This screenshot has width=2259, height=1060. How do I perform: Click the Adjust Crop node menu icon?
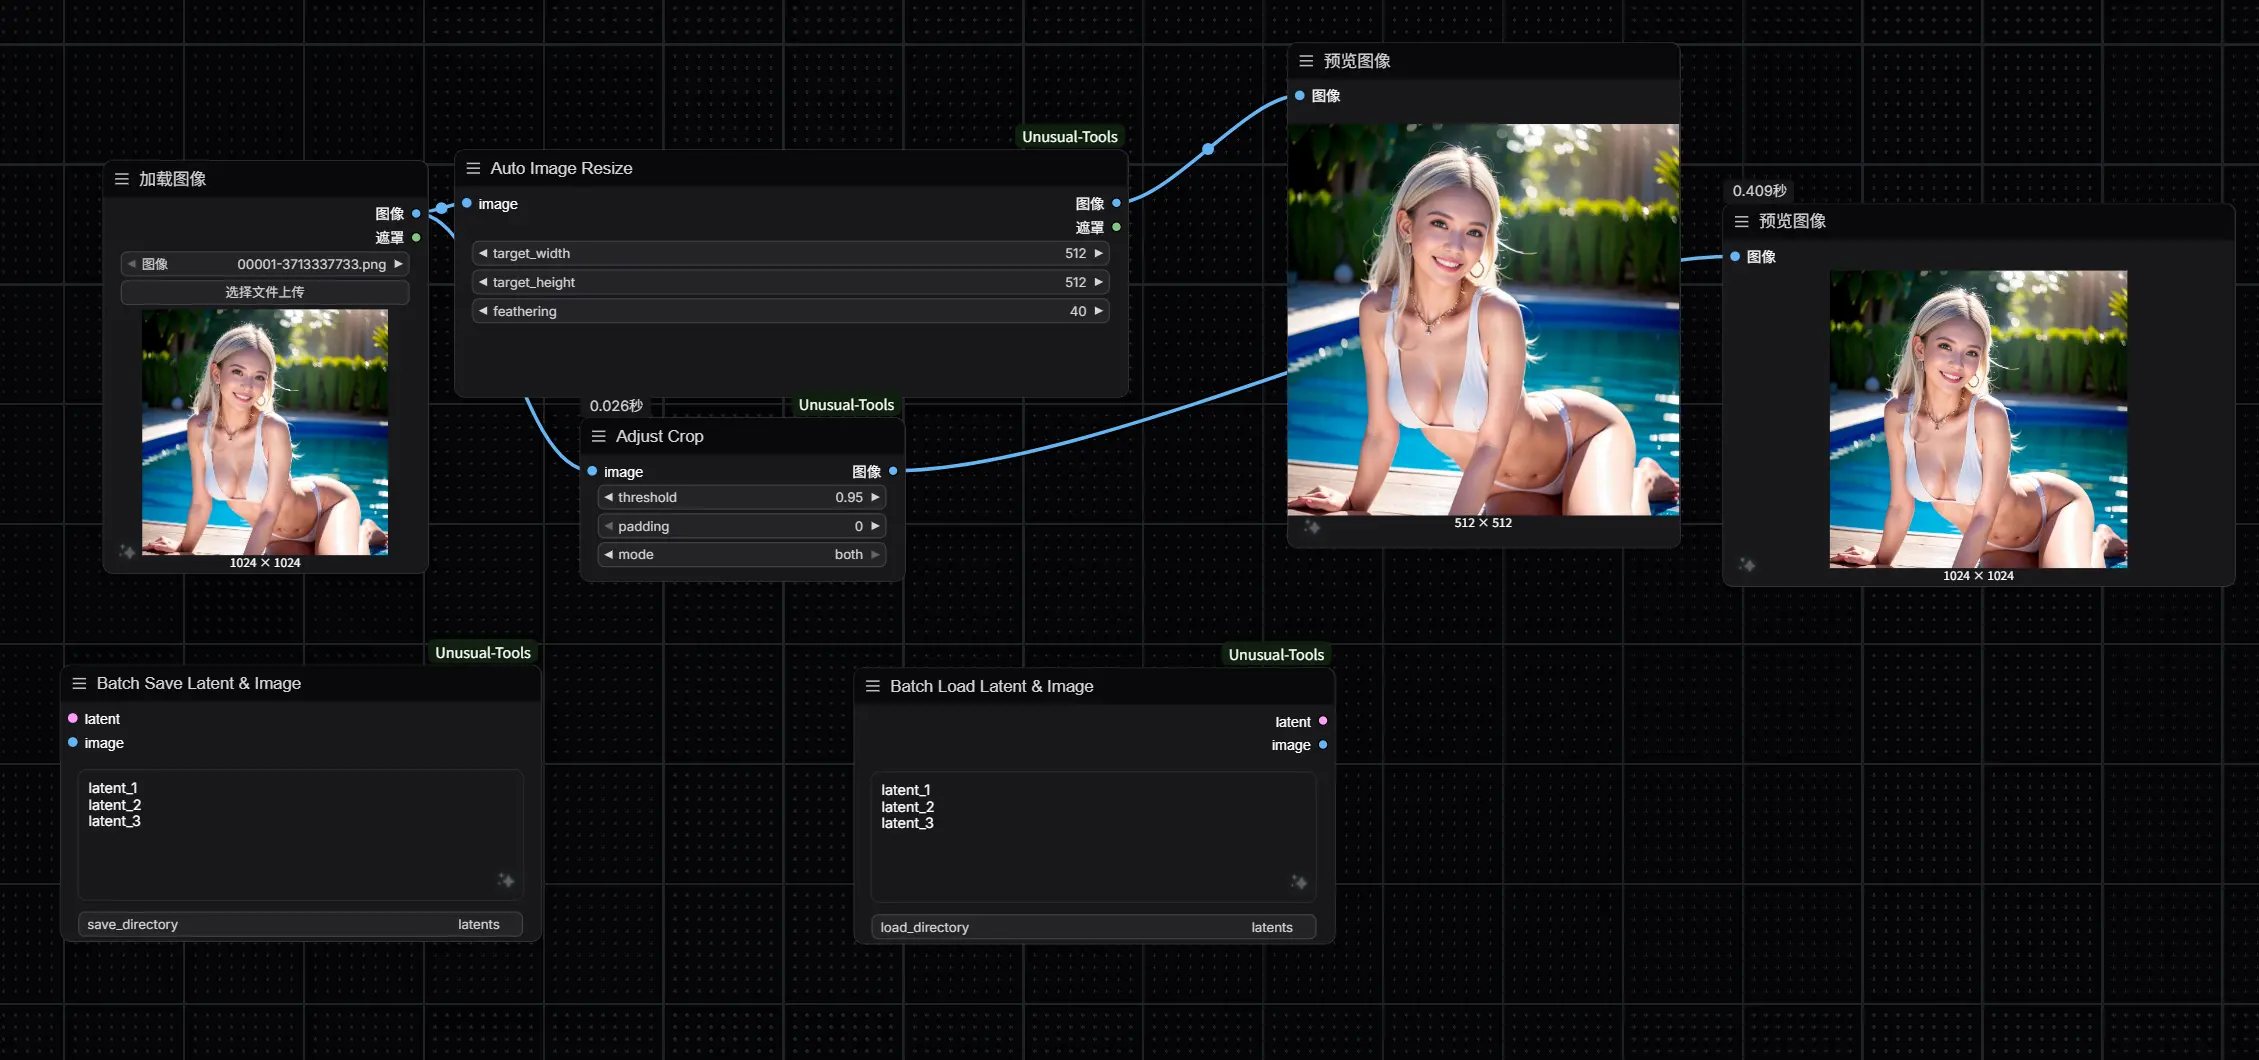click(x=599, y=436)
